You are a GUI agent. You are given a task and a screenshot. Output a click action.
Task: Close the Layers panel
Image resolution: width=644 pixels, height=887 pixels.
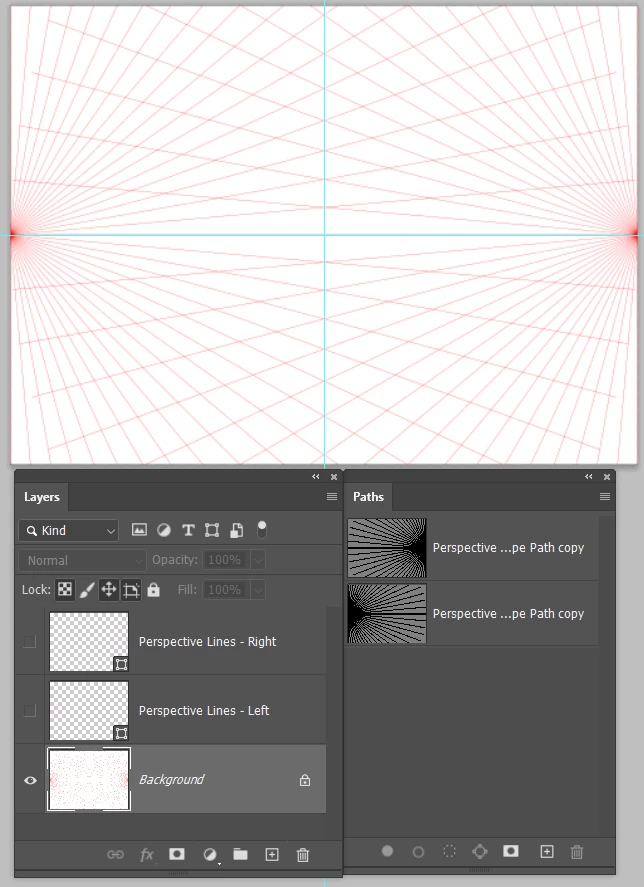point(334,477)
